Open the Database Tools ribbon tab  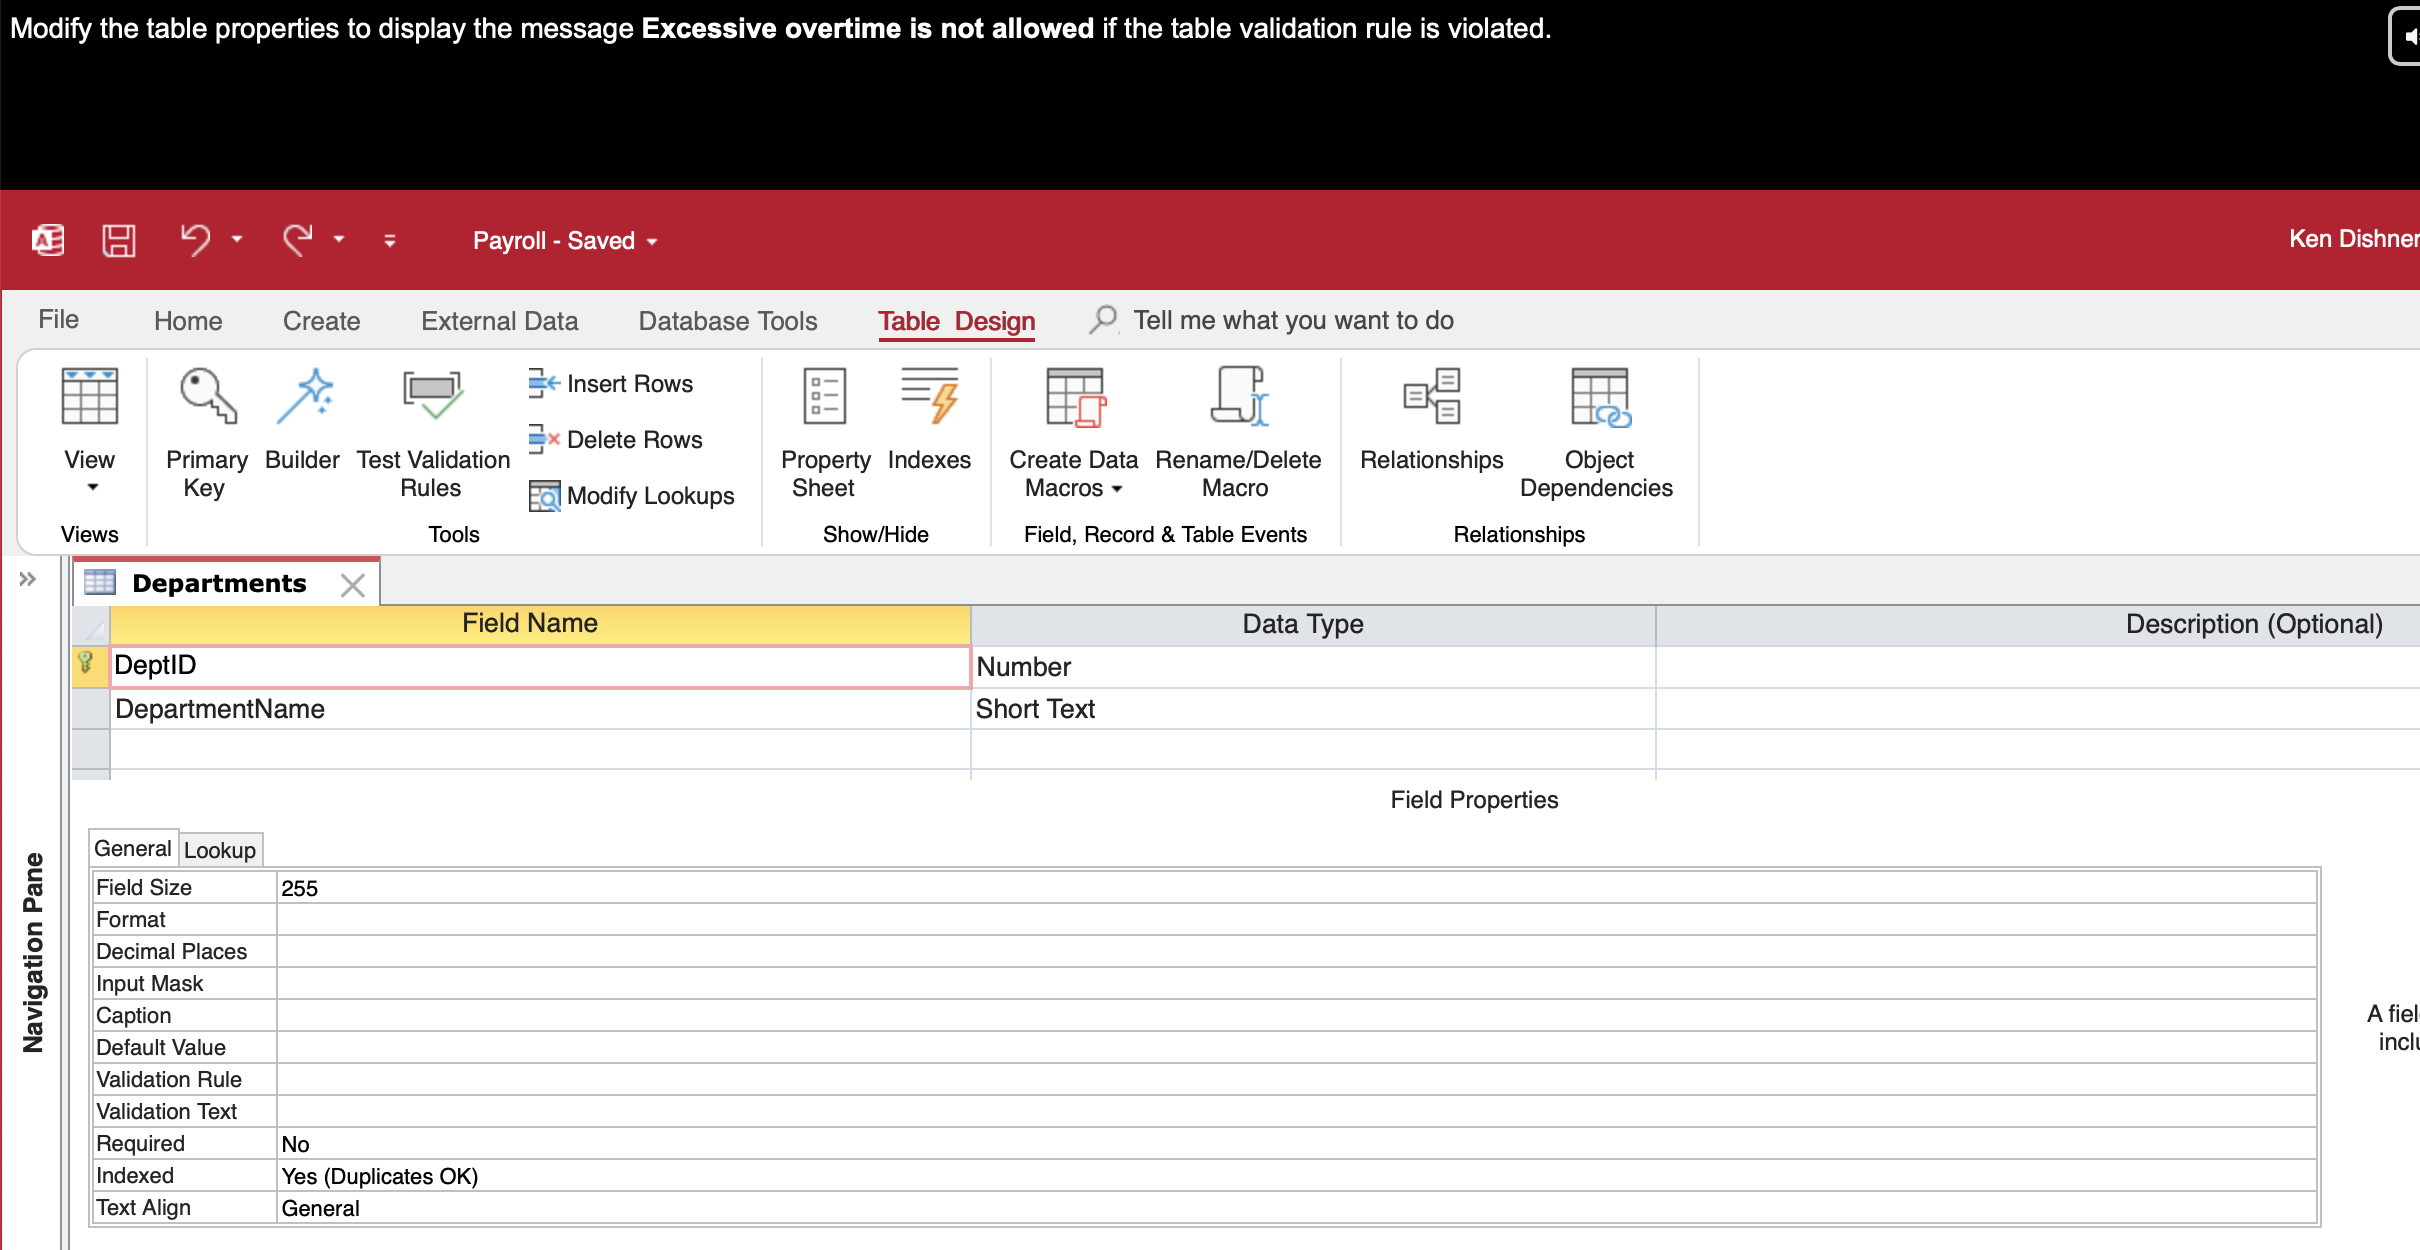(726, 320)
